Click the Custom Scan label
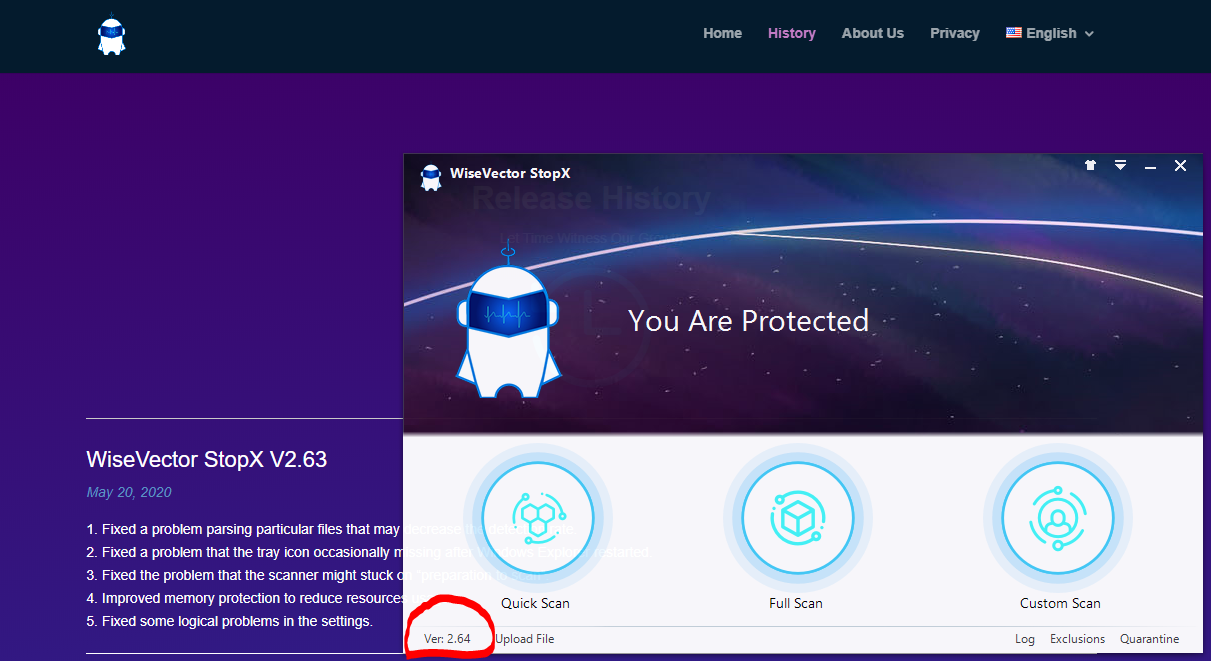The height and width of the screenshot is (661, 1211). coord(1060,603)
